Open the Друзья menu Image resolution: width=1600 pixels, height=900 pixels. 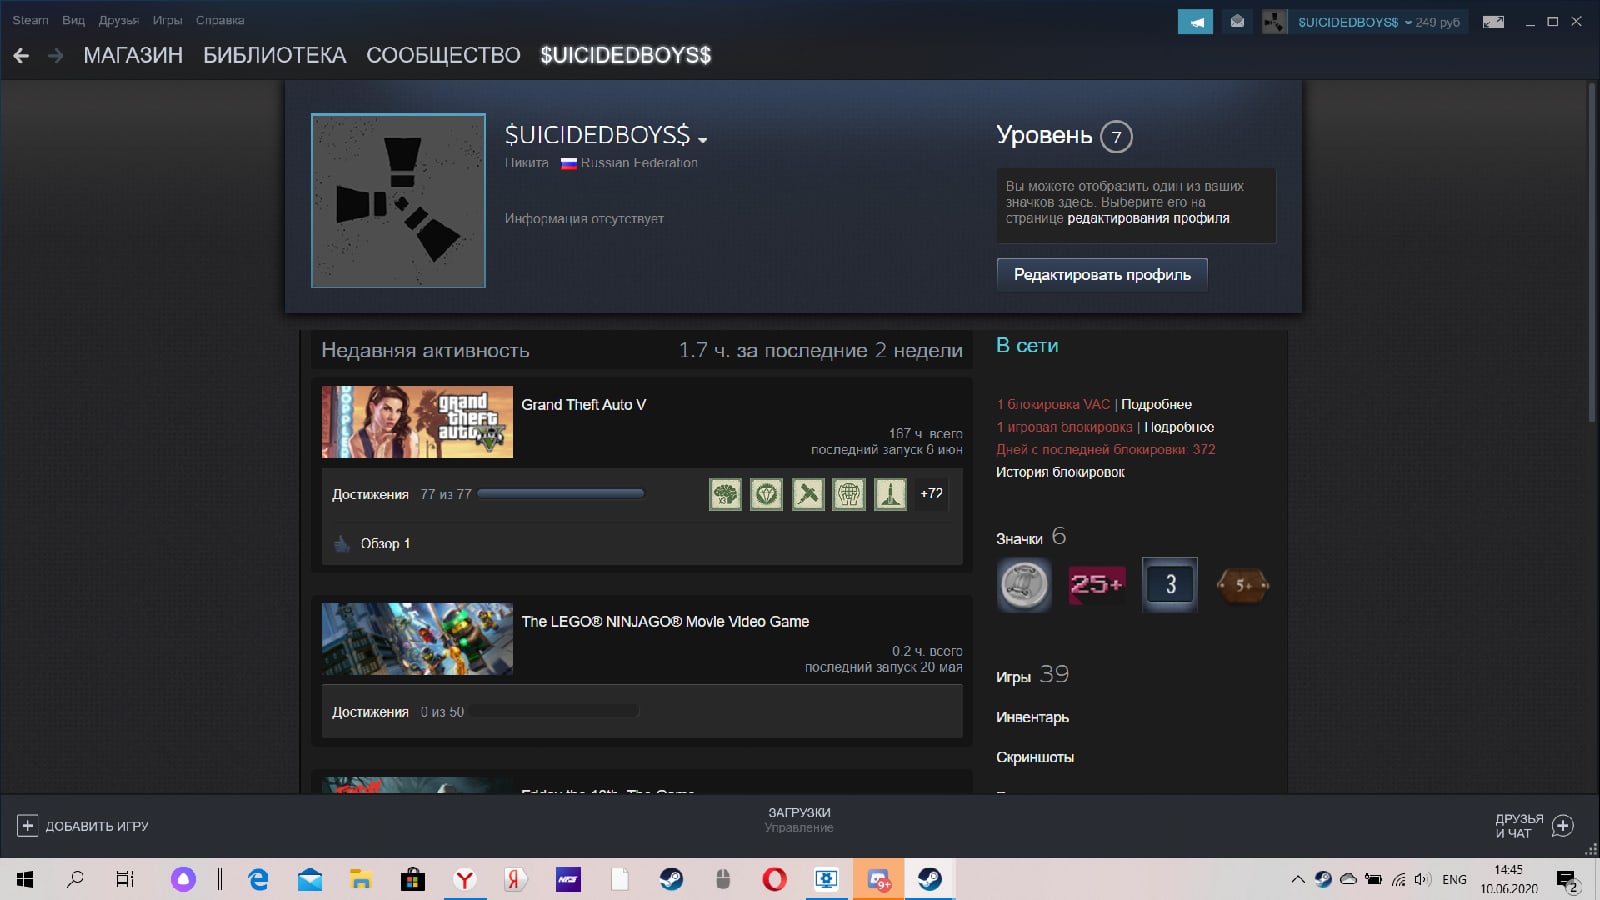point(119,20)
